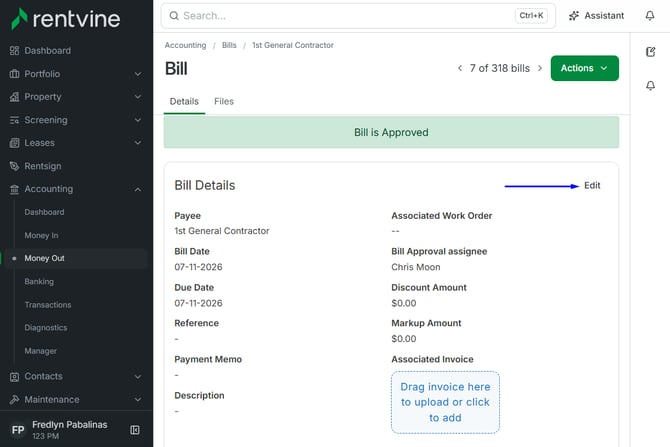Click the FP user avatar

(18, 430)
